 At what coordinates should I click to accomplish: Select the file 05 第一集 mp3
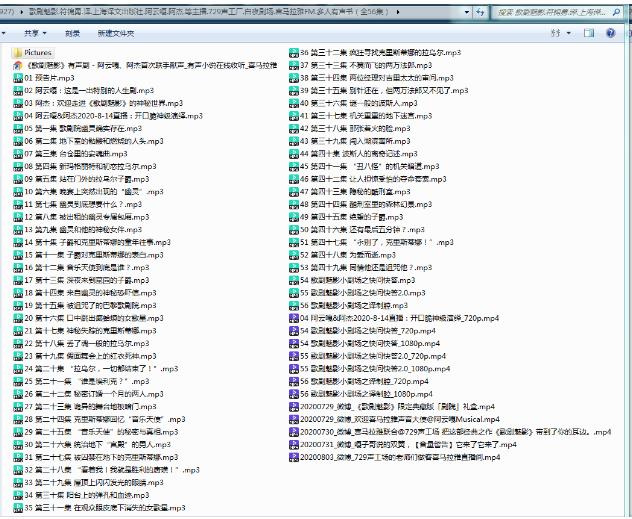80,129
